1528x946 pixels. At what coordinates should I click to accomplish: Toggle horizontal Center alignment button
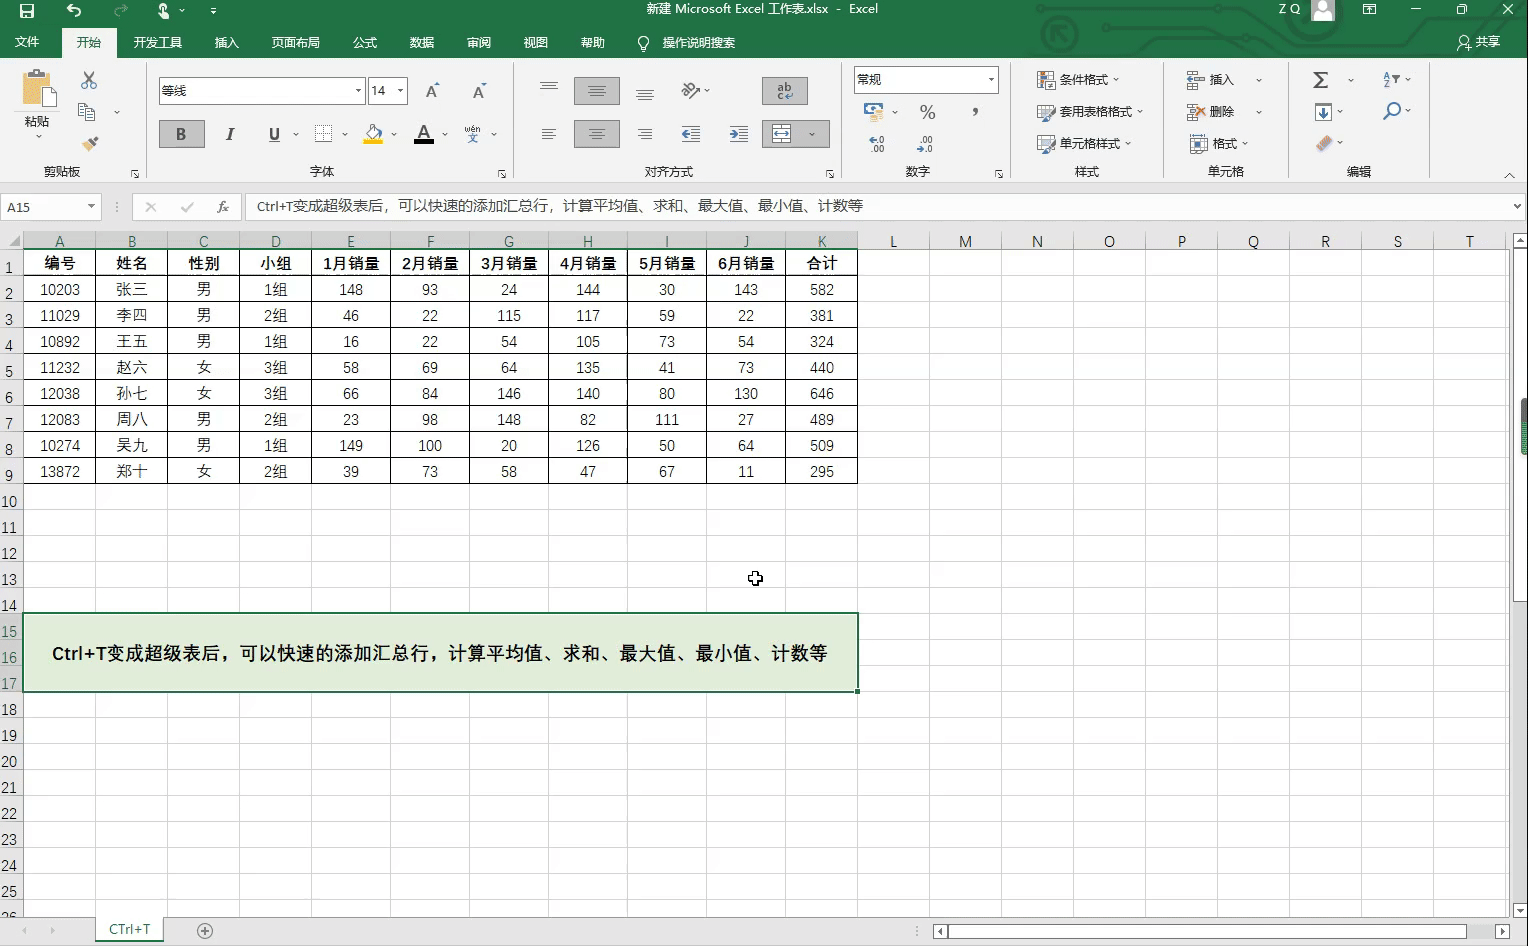(597, 134)
